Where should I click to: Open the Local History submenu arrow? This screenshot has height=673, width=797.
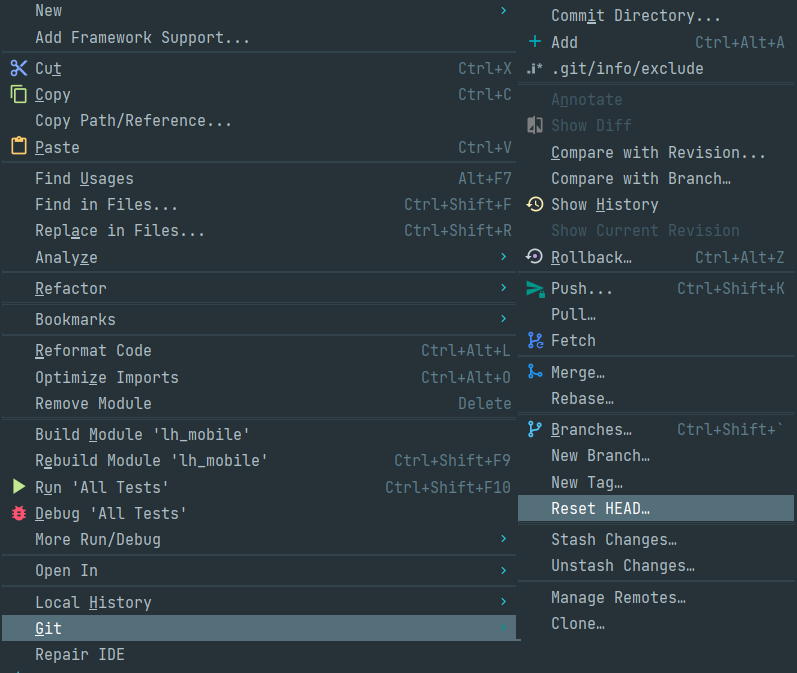(503, 602)
